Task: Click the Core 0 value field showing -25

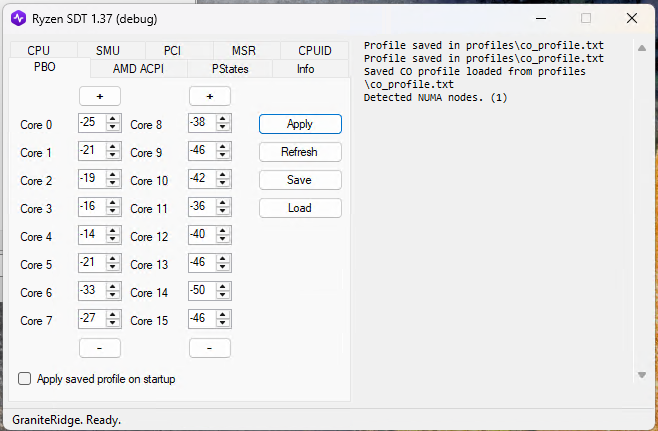Action: (92, 123)
